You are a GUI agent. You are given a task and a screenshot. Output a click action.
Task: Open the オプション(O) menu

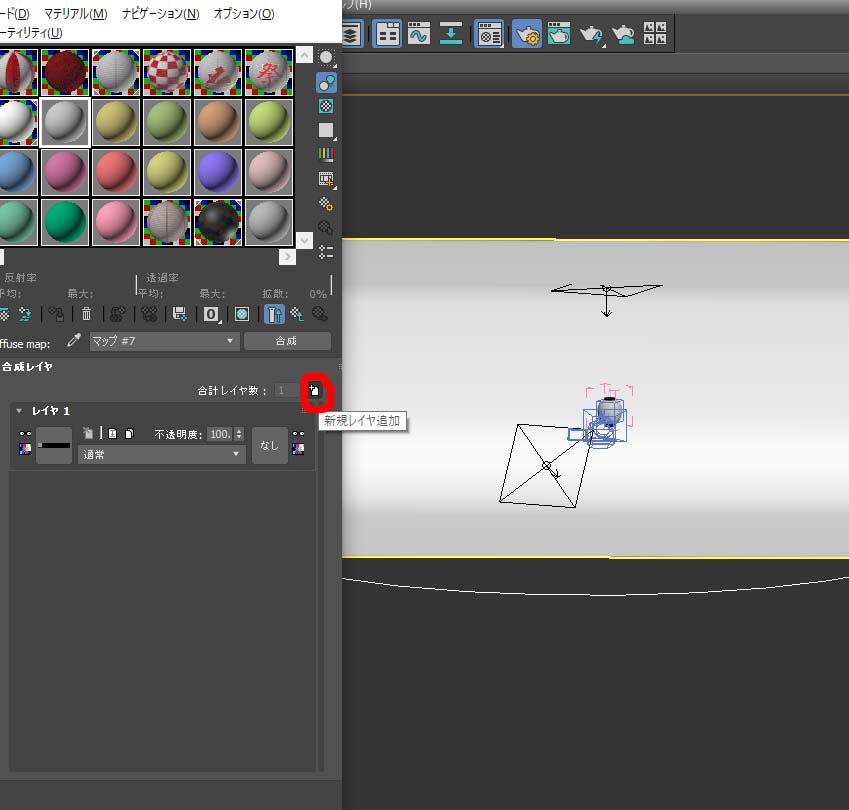point(243,14)
